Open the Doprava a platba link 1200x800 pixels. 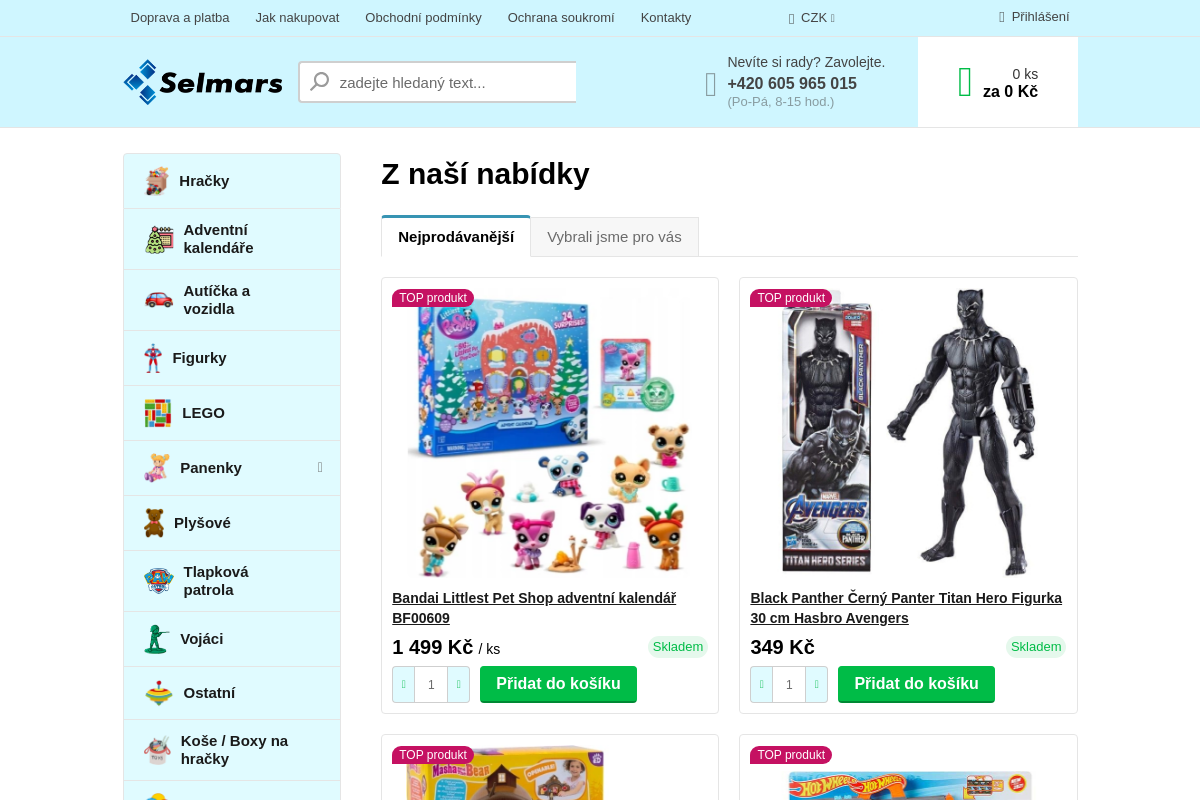coord(180,17)
